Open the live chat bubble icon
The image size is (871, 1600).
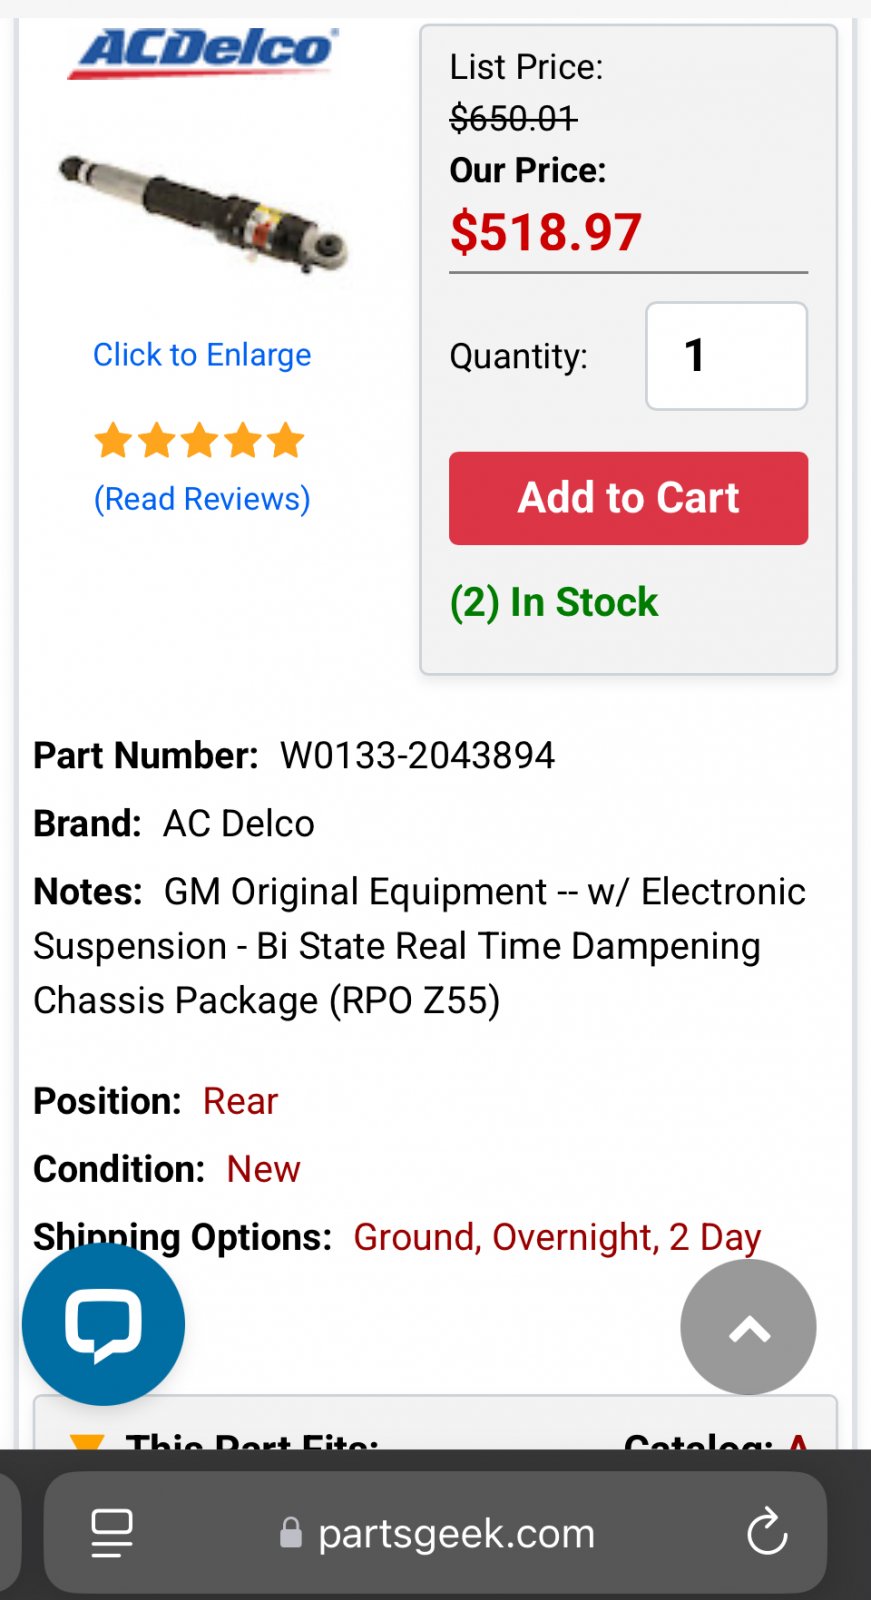tap(103, 1324)
